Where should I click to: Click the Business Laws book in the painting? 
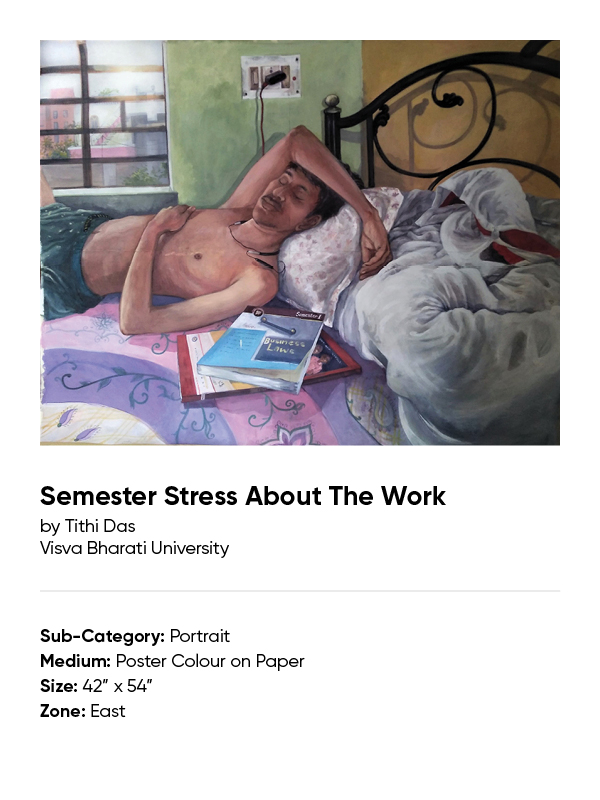(261, 349)
